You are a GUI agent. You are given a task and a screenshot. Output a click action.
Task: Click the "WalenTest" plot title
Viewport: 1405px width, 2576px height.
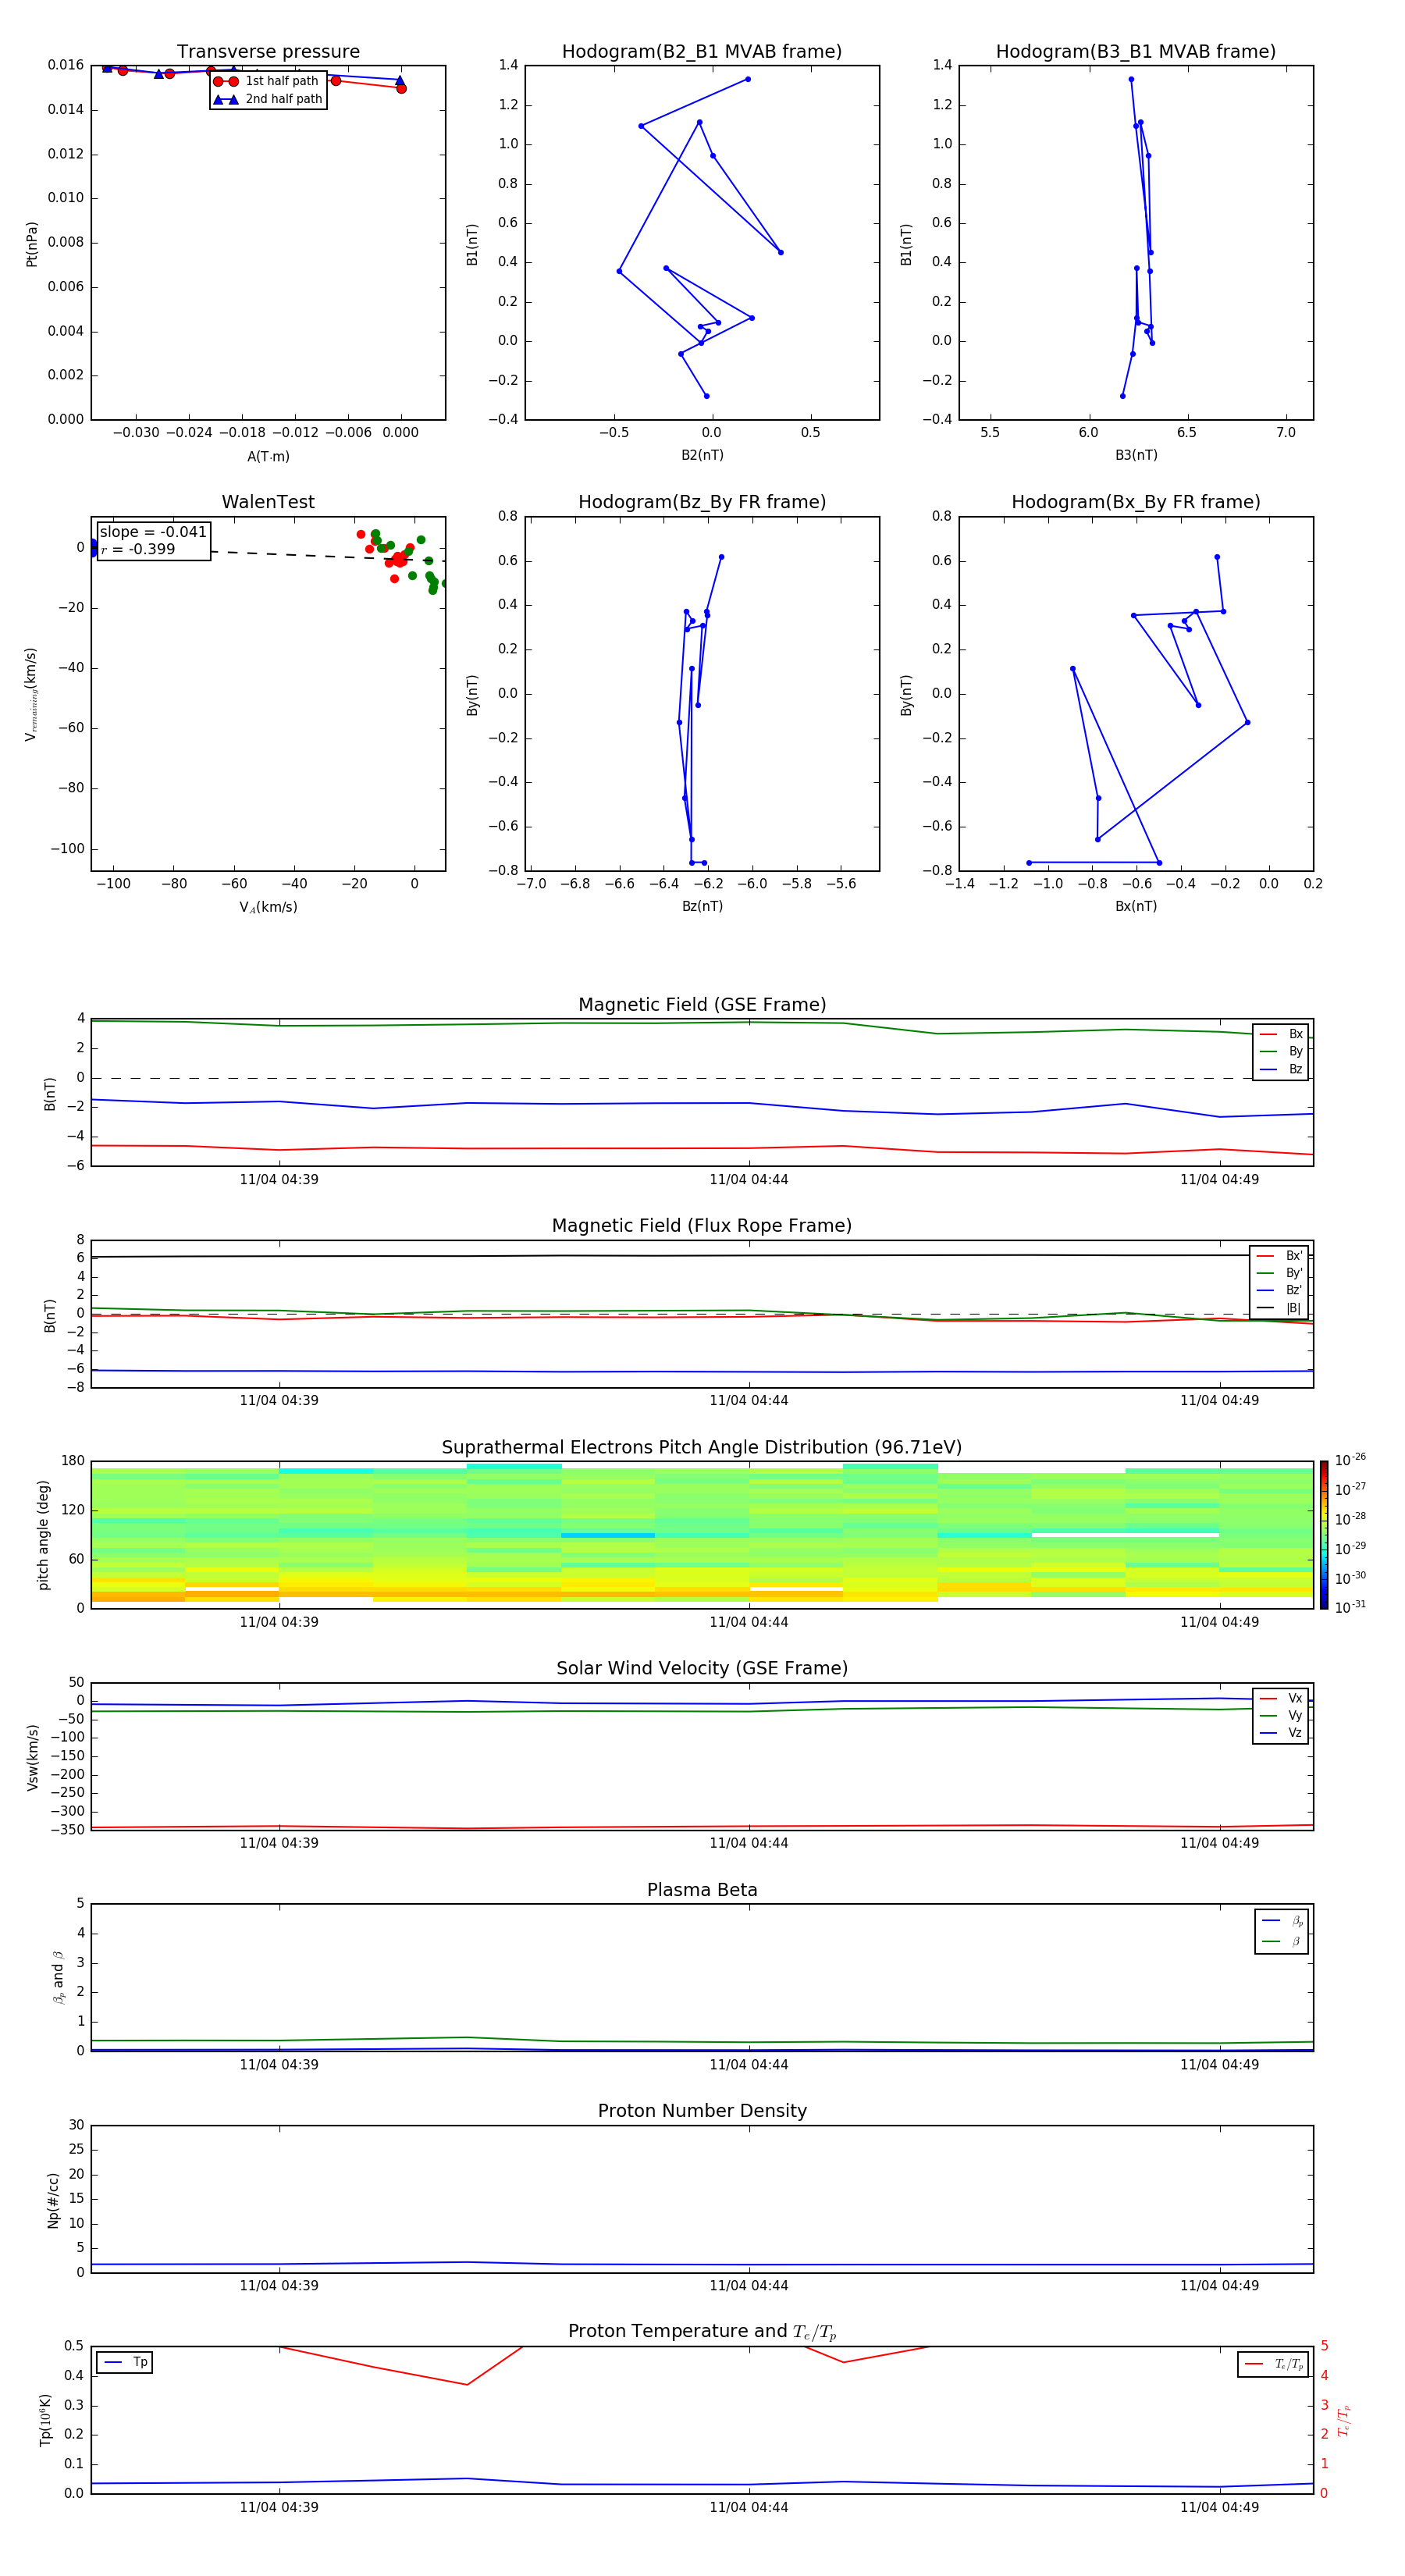(x=268, y=502)
